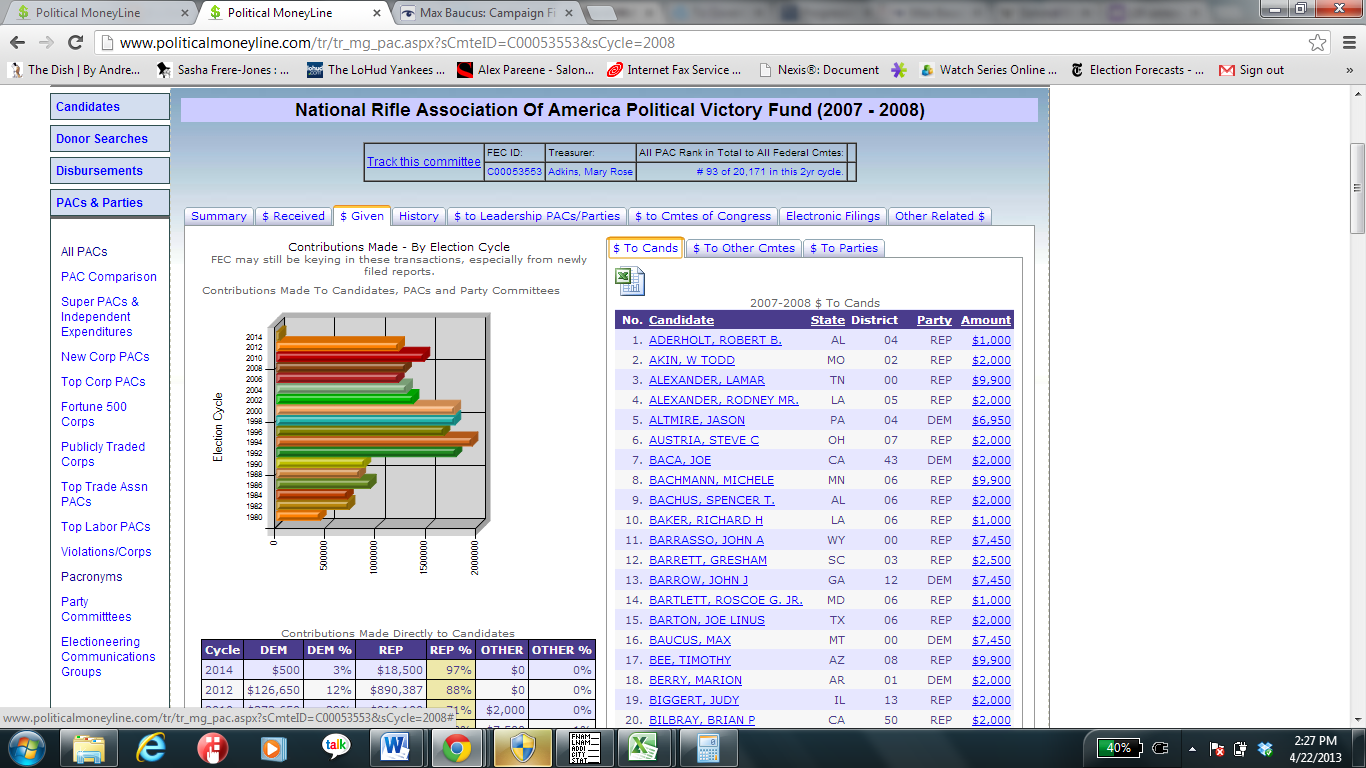Click the $6,950 amount for Altmire

tap(991, 420)
